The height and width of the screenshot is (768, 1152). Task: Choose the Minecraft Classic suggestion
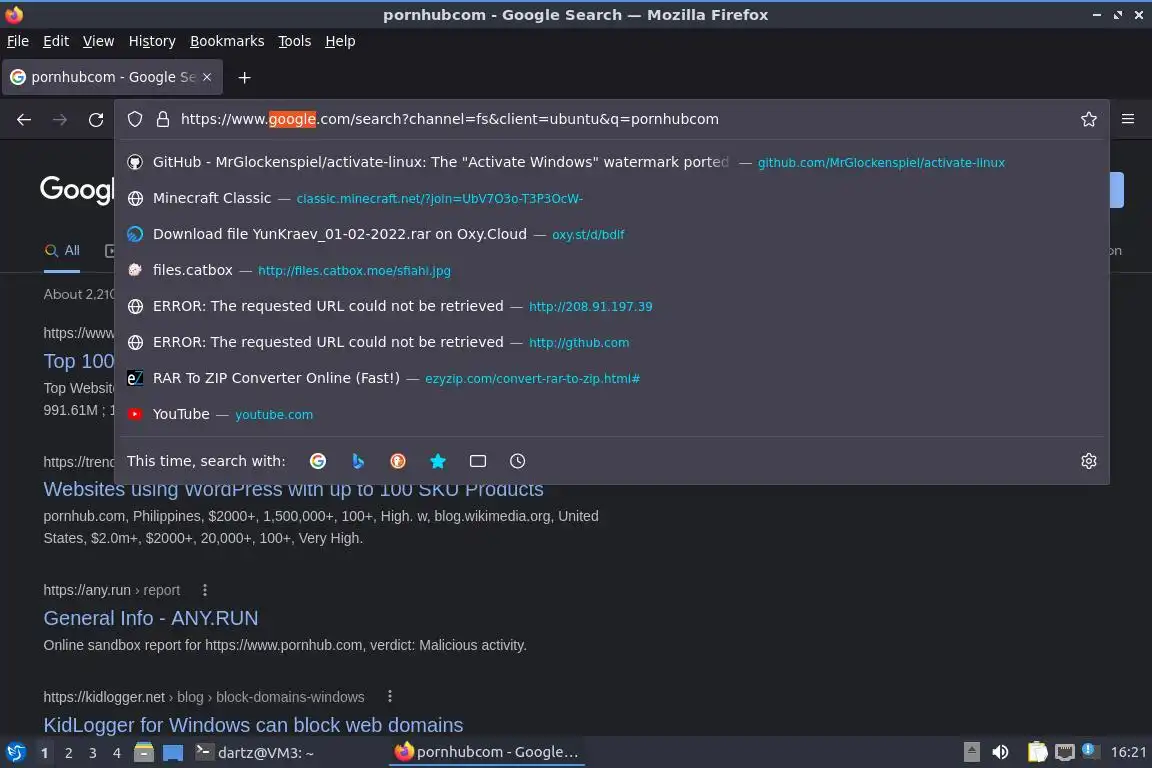611,198
